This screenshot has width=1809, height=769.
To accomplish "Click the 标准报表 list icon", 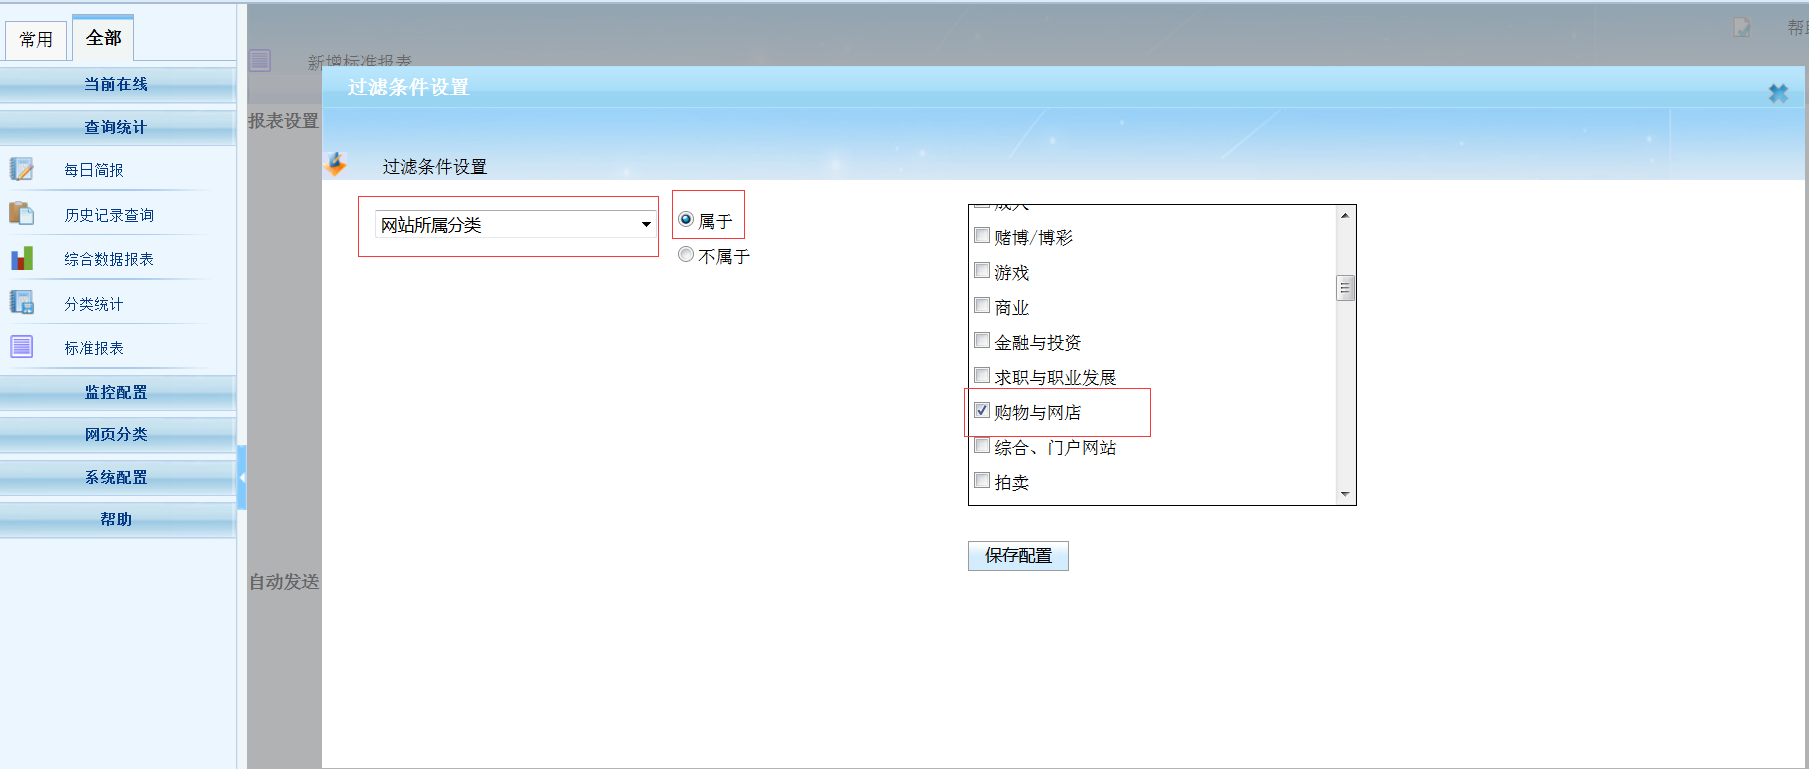I will pos(22,347).
